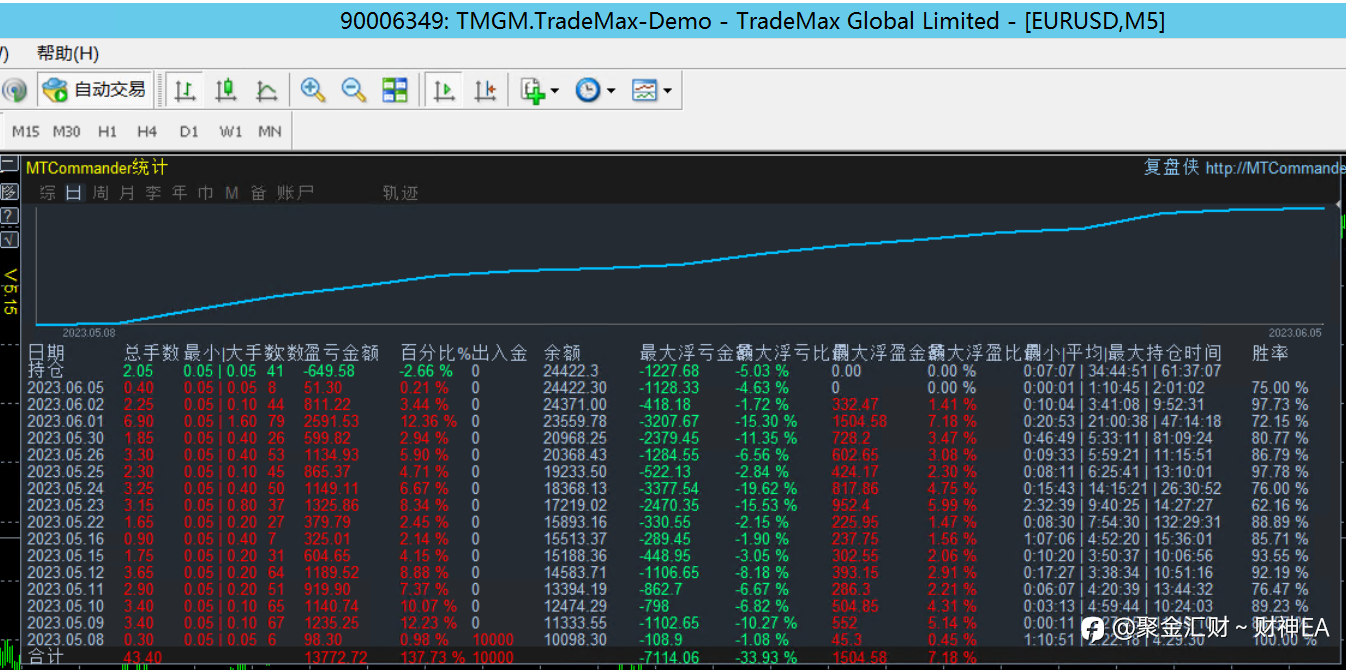Switch to the 轨迹 track tab
This screenshot has height=670, width=1346.
point(400,193)
